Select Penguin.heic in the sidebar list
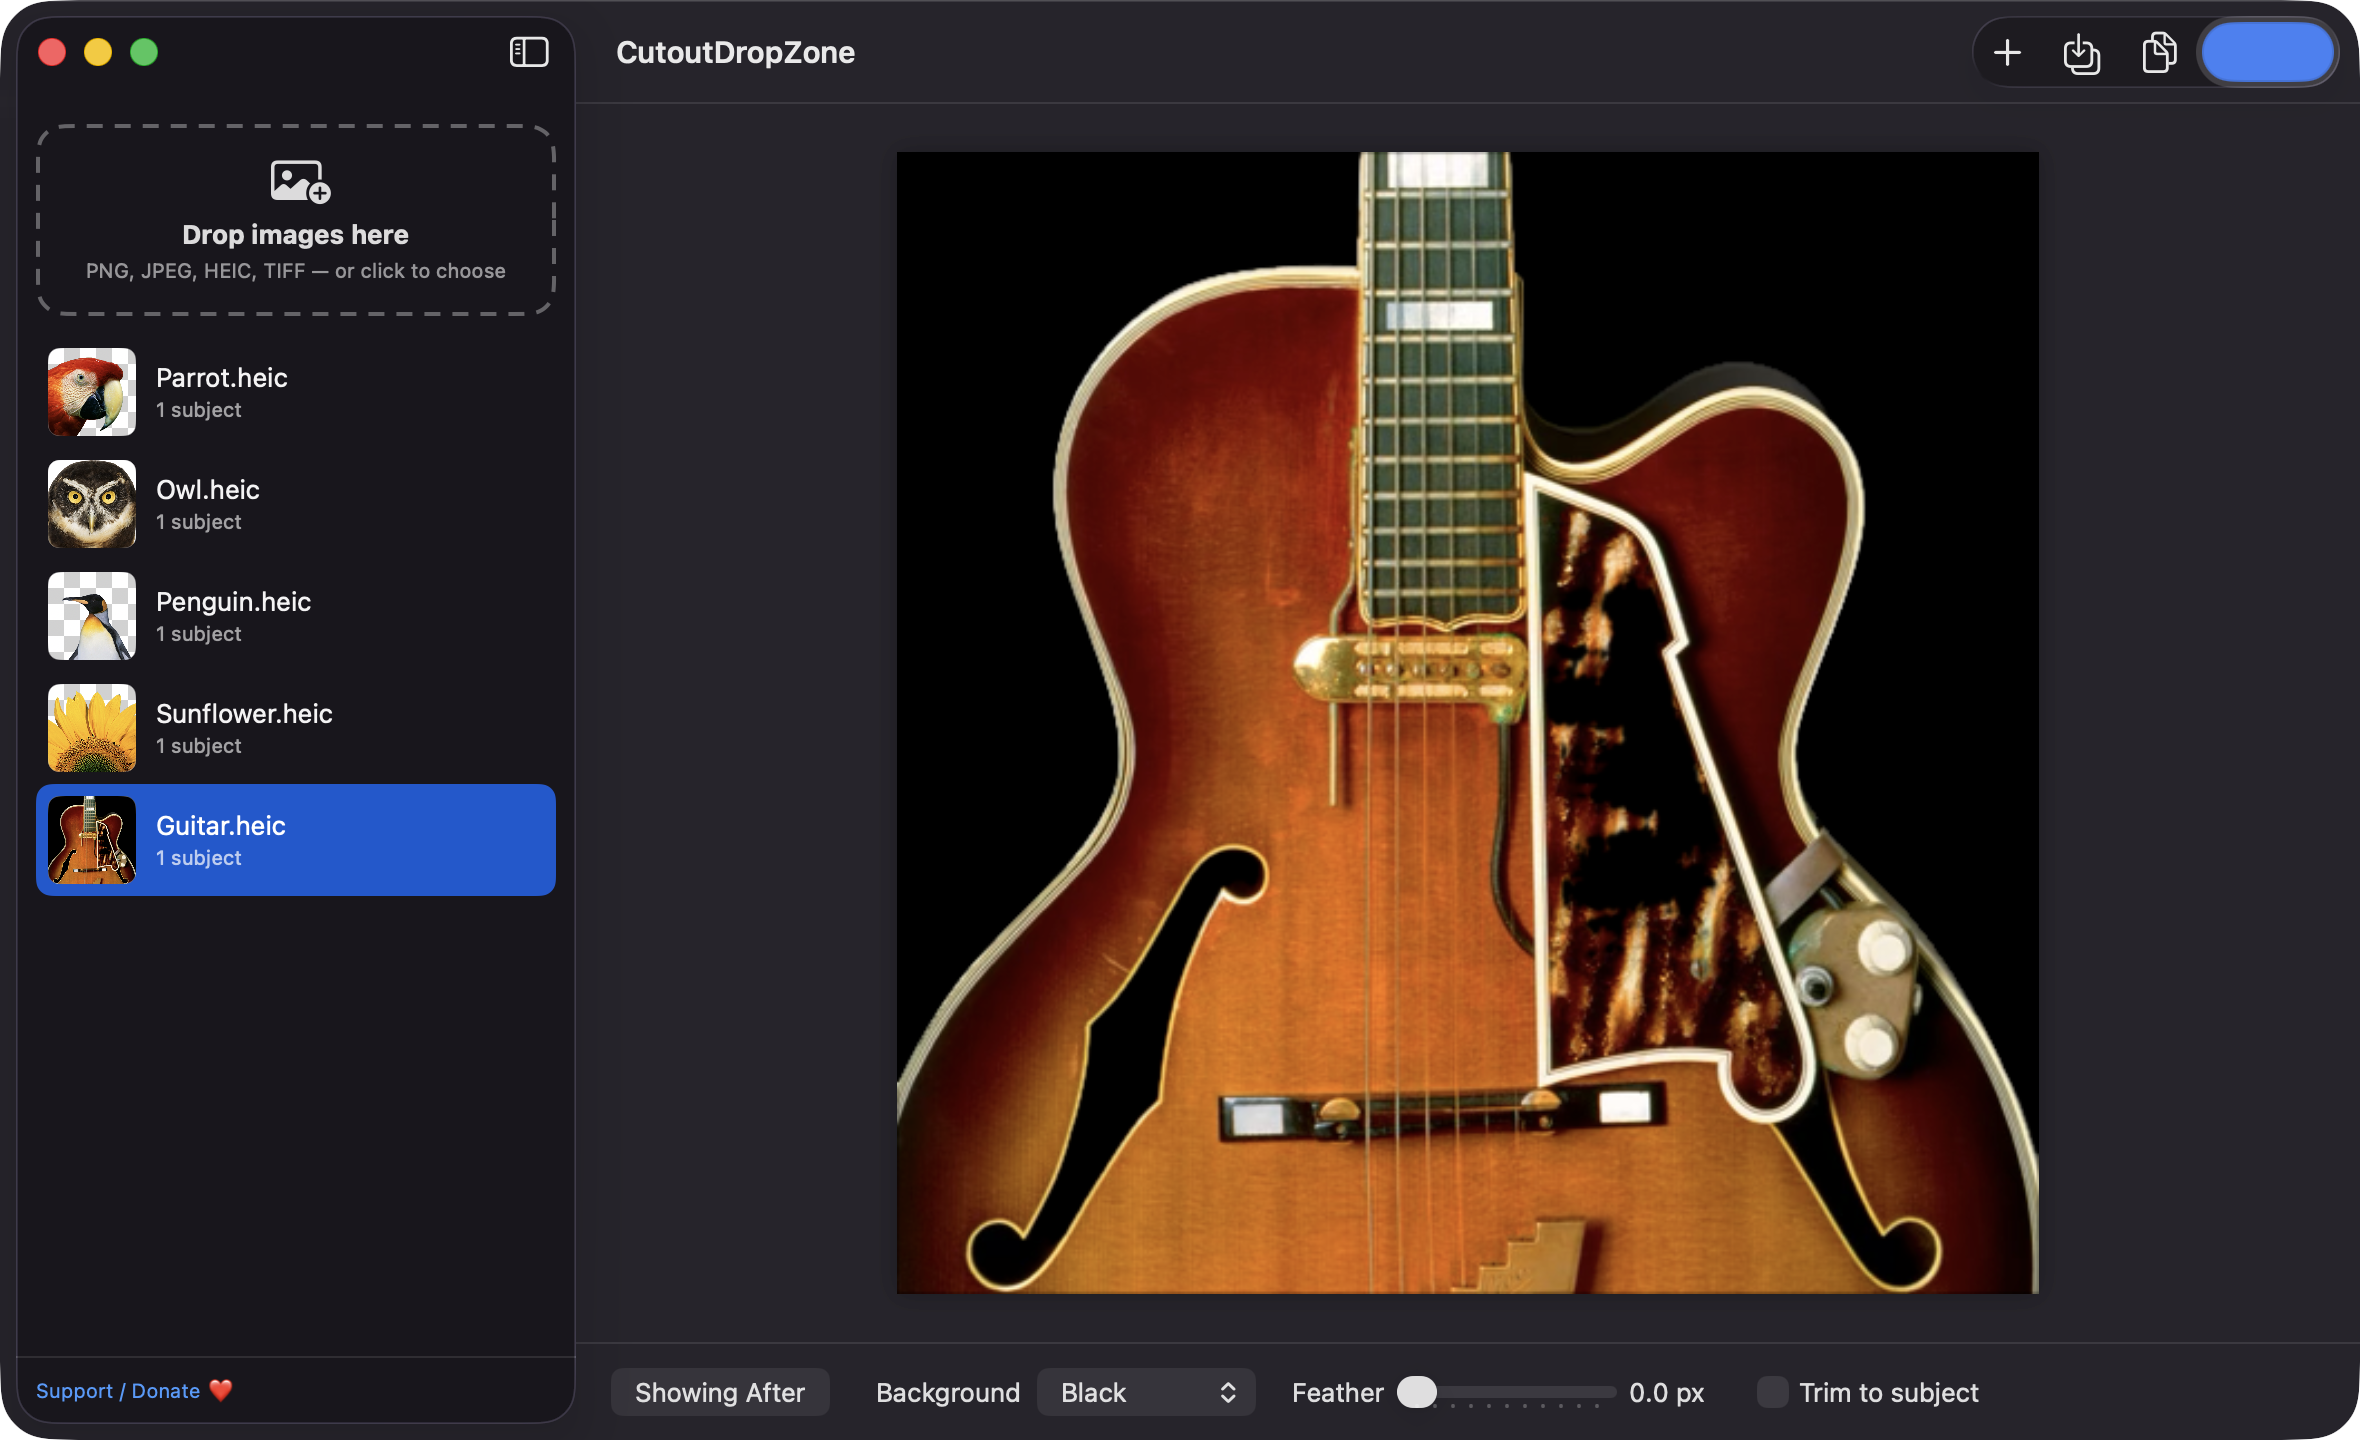This screenshot has width=2360, height=1440. coord(296,616)
